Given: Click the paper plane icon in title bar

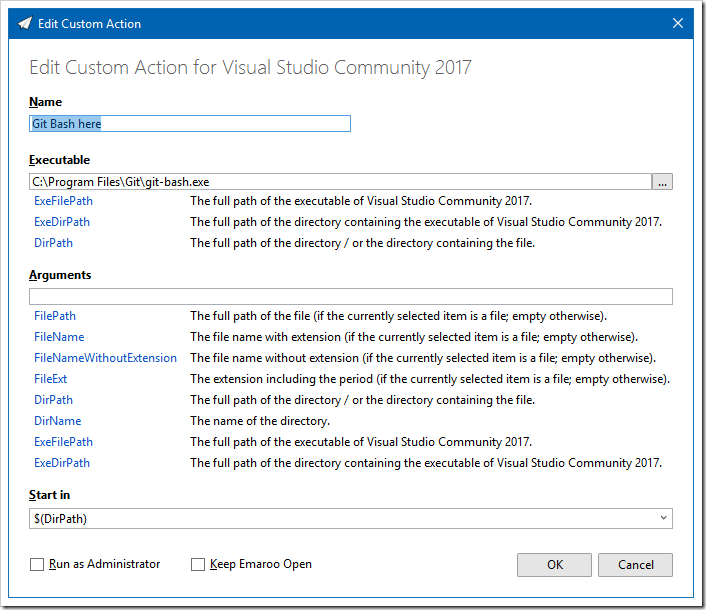Looking at the screenshot, I should 25,23.
